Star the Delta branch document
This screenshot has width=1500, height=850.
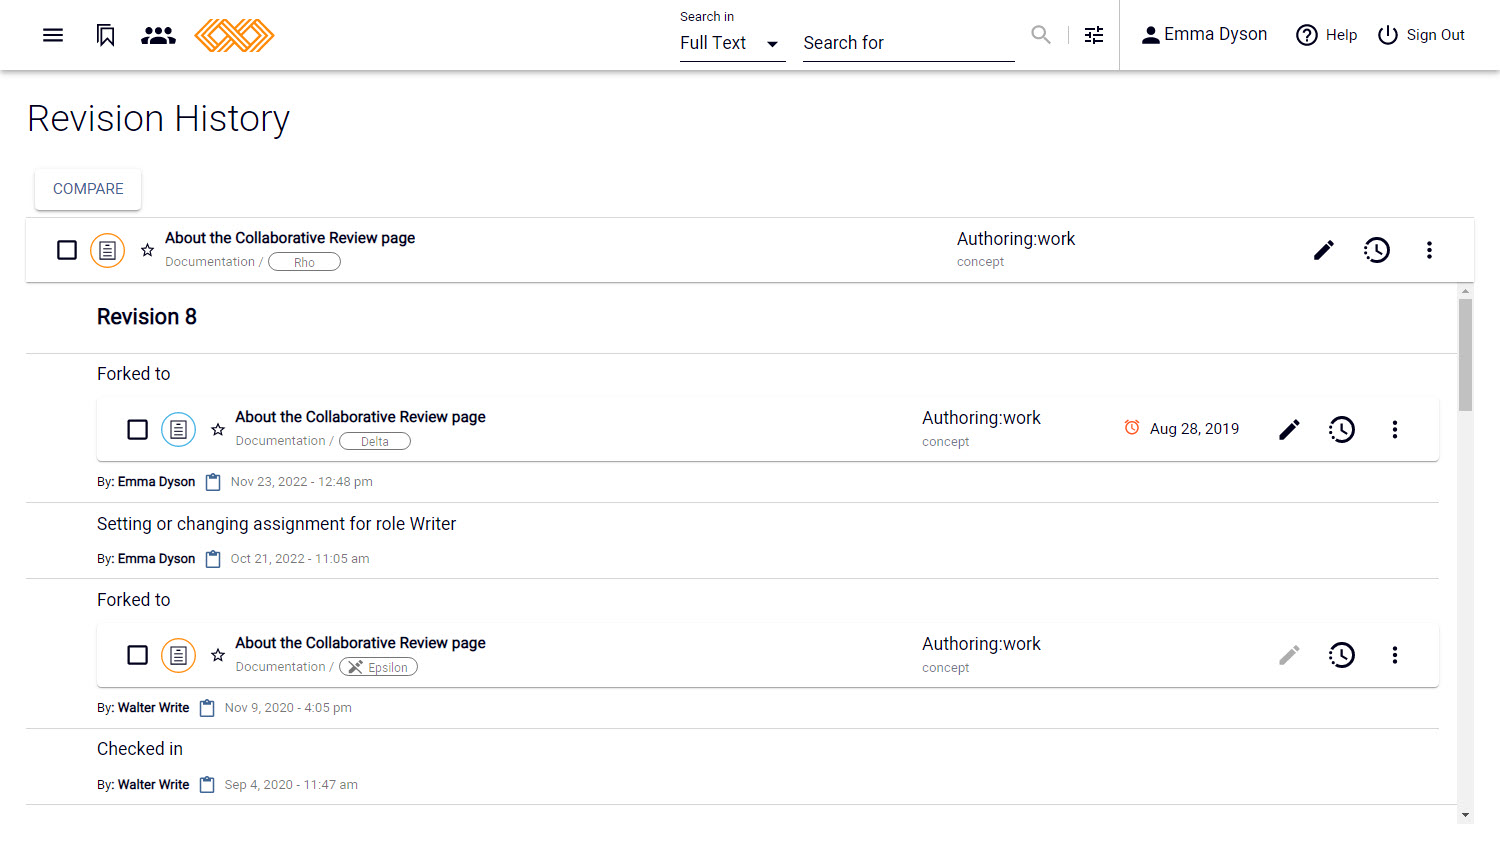[x=218, y=430]
